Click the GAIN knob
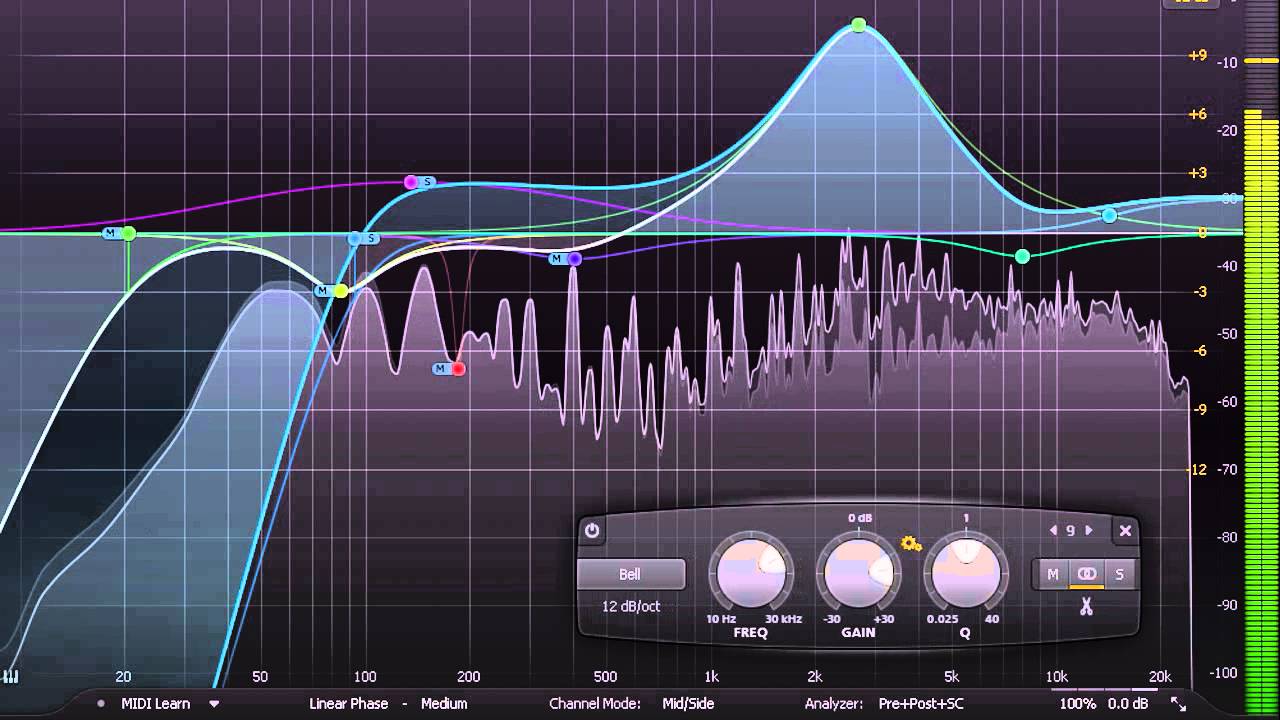Image resolution: width=1280 pixels, height=720 pixels. (x=858, y=575)
